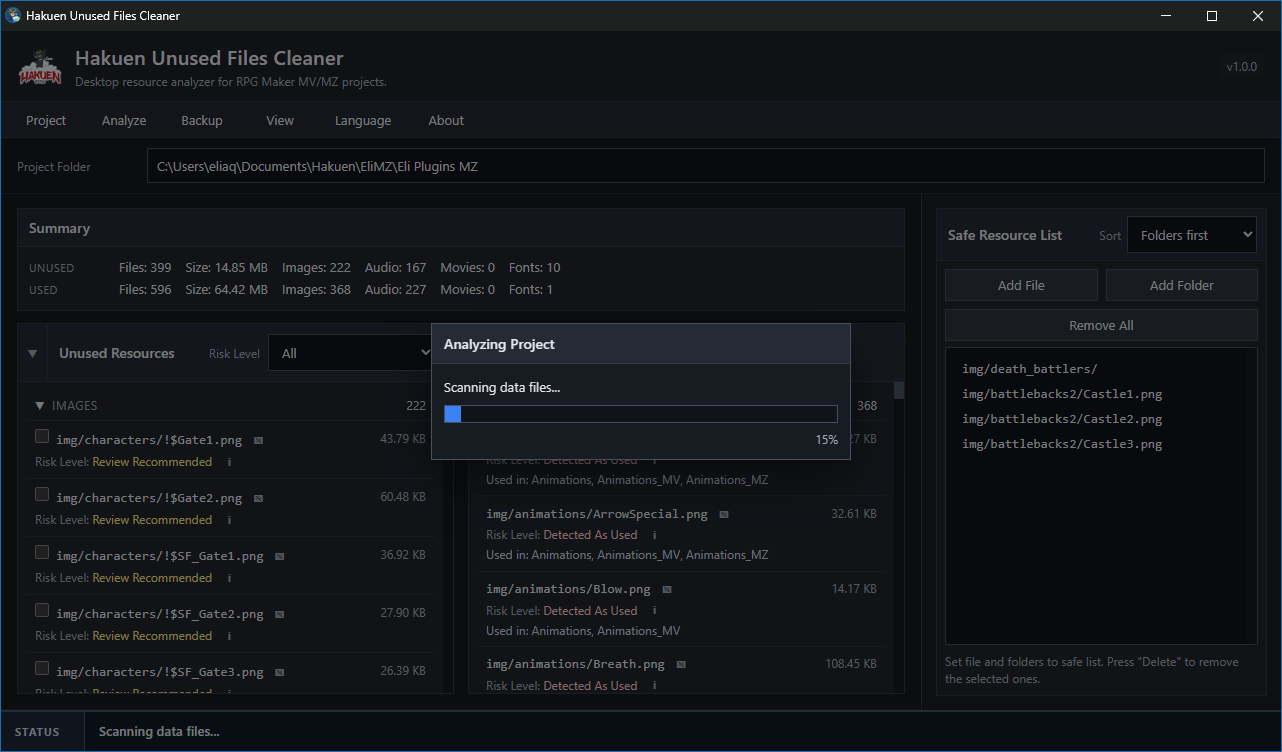Image resolution: width=1282 pixels, height=752 pixels.
Task: Show risk info icon for !$SF_Gate1.png
Action: point(229,578)
